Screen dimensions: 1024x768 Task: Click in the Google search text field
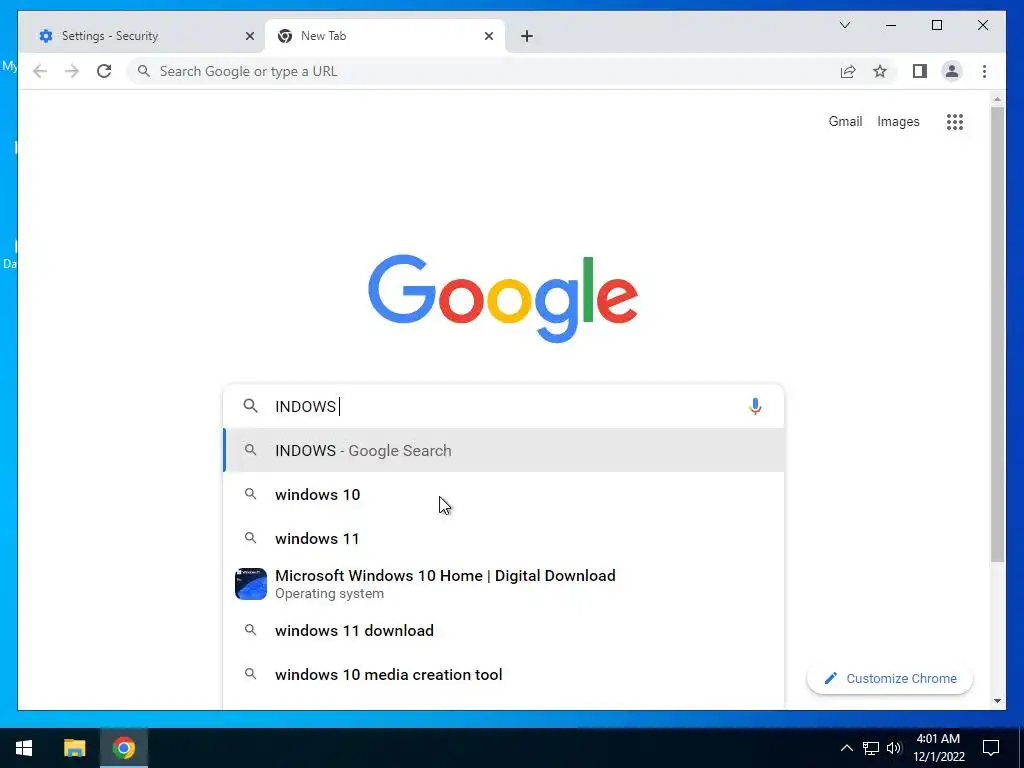506,406
